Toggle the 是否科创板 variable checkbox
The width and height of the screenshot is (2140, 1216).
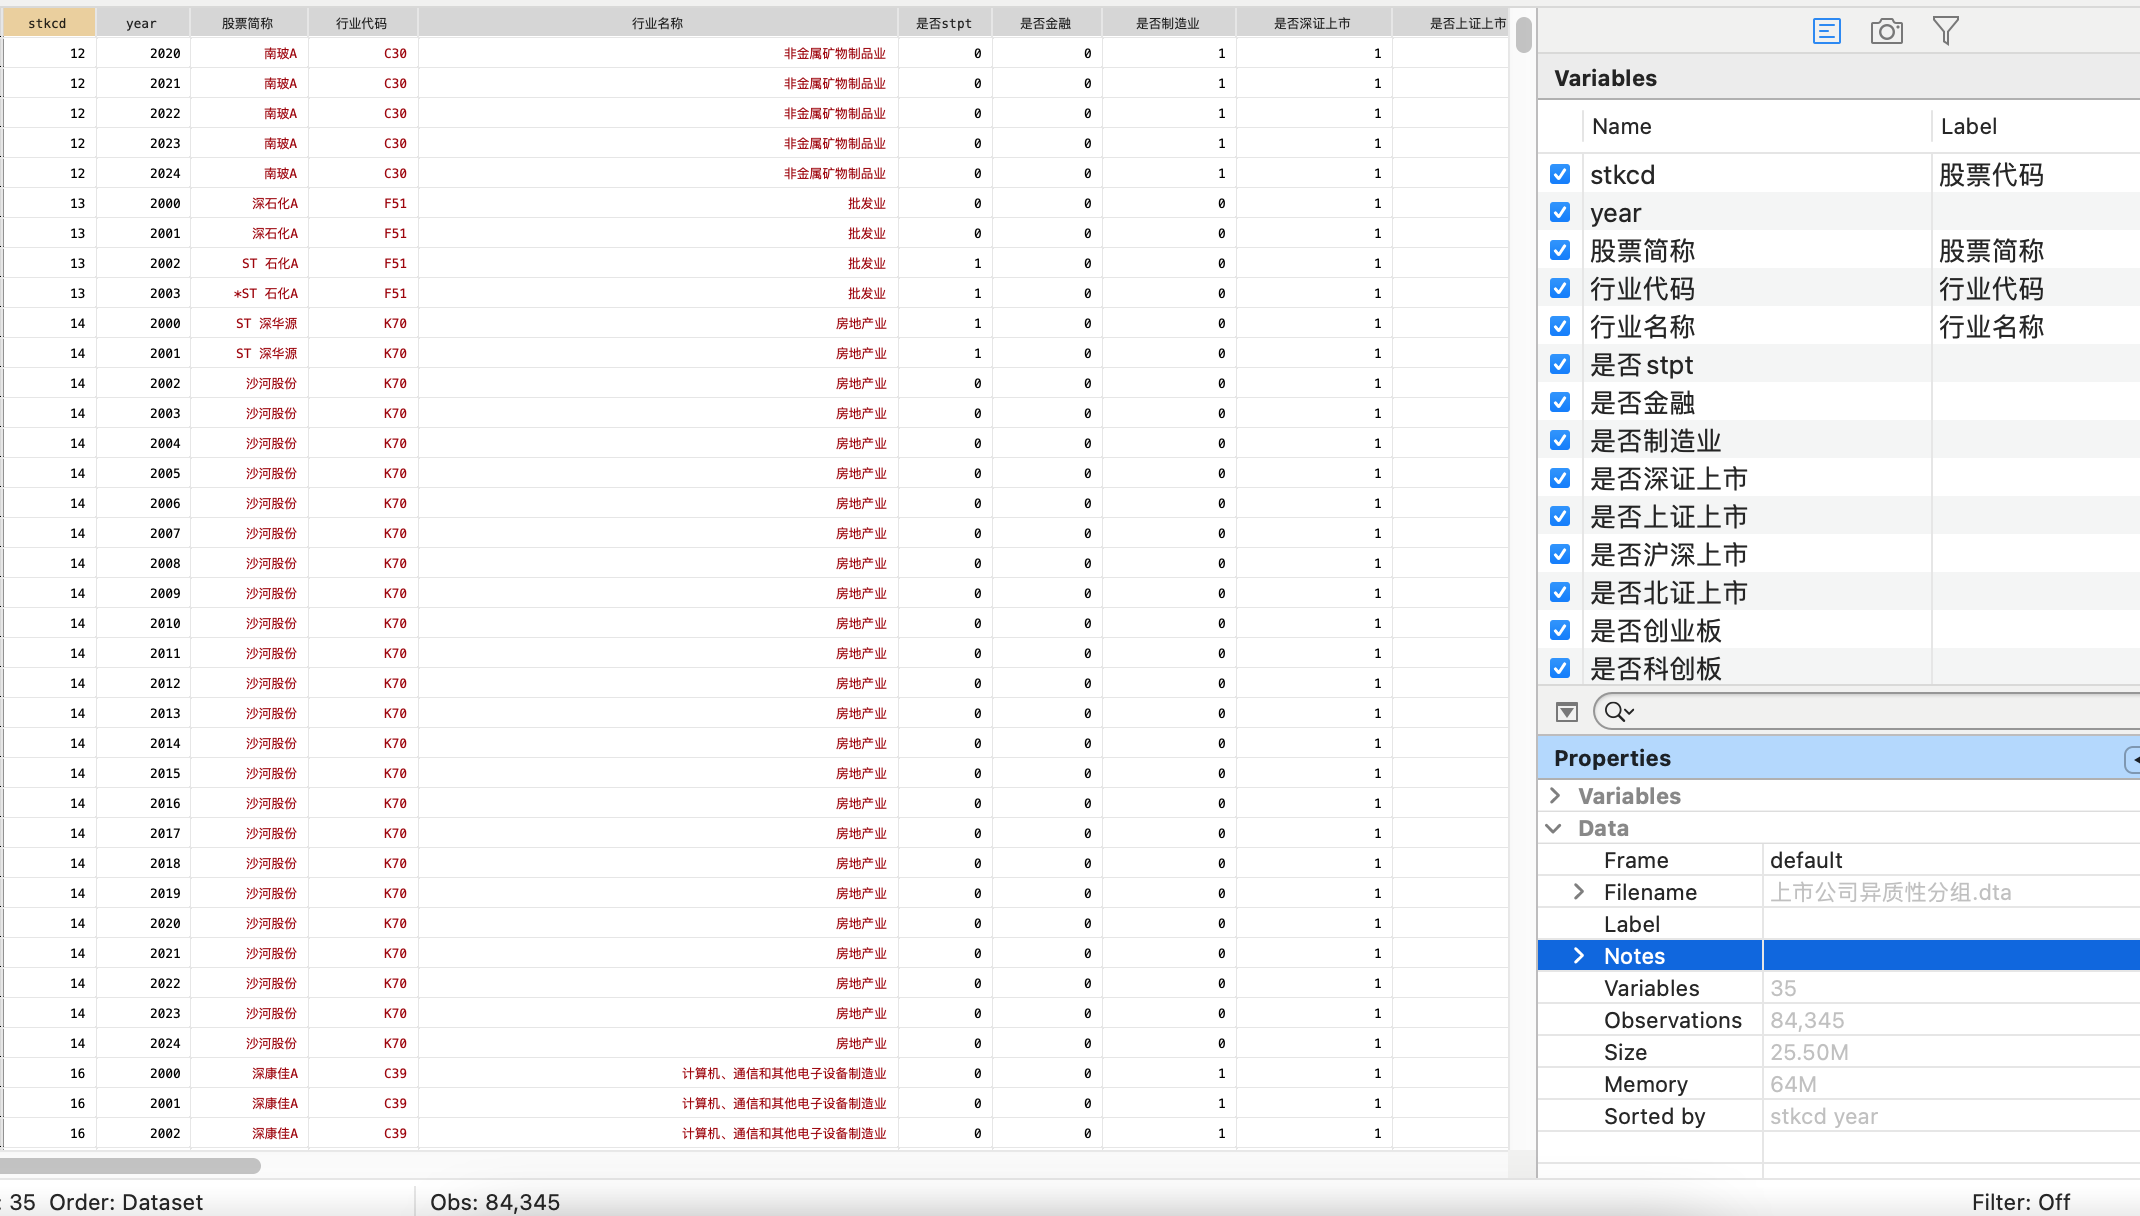point(1560,668)
